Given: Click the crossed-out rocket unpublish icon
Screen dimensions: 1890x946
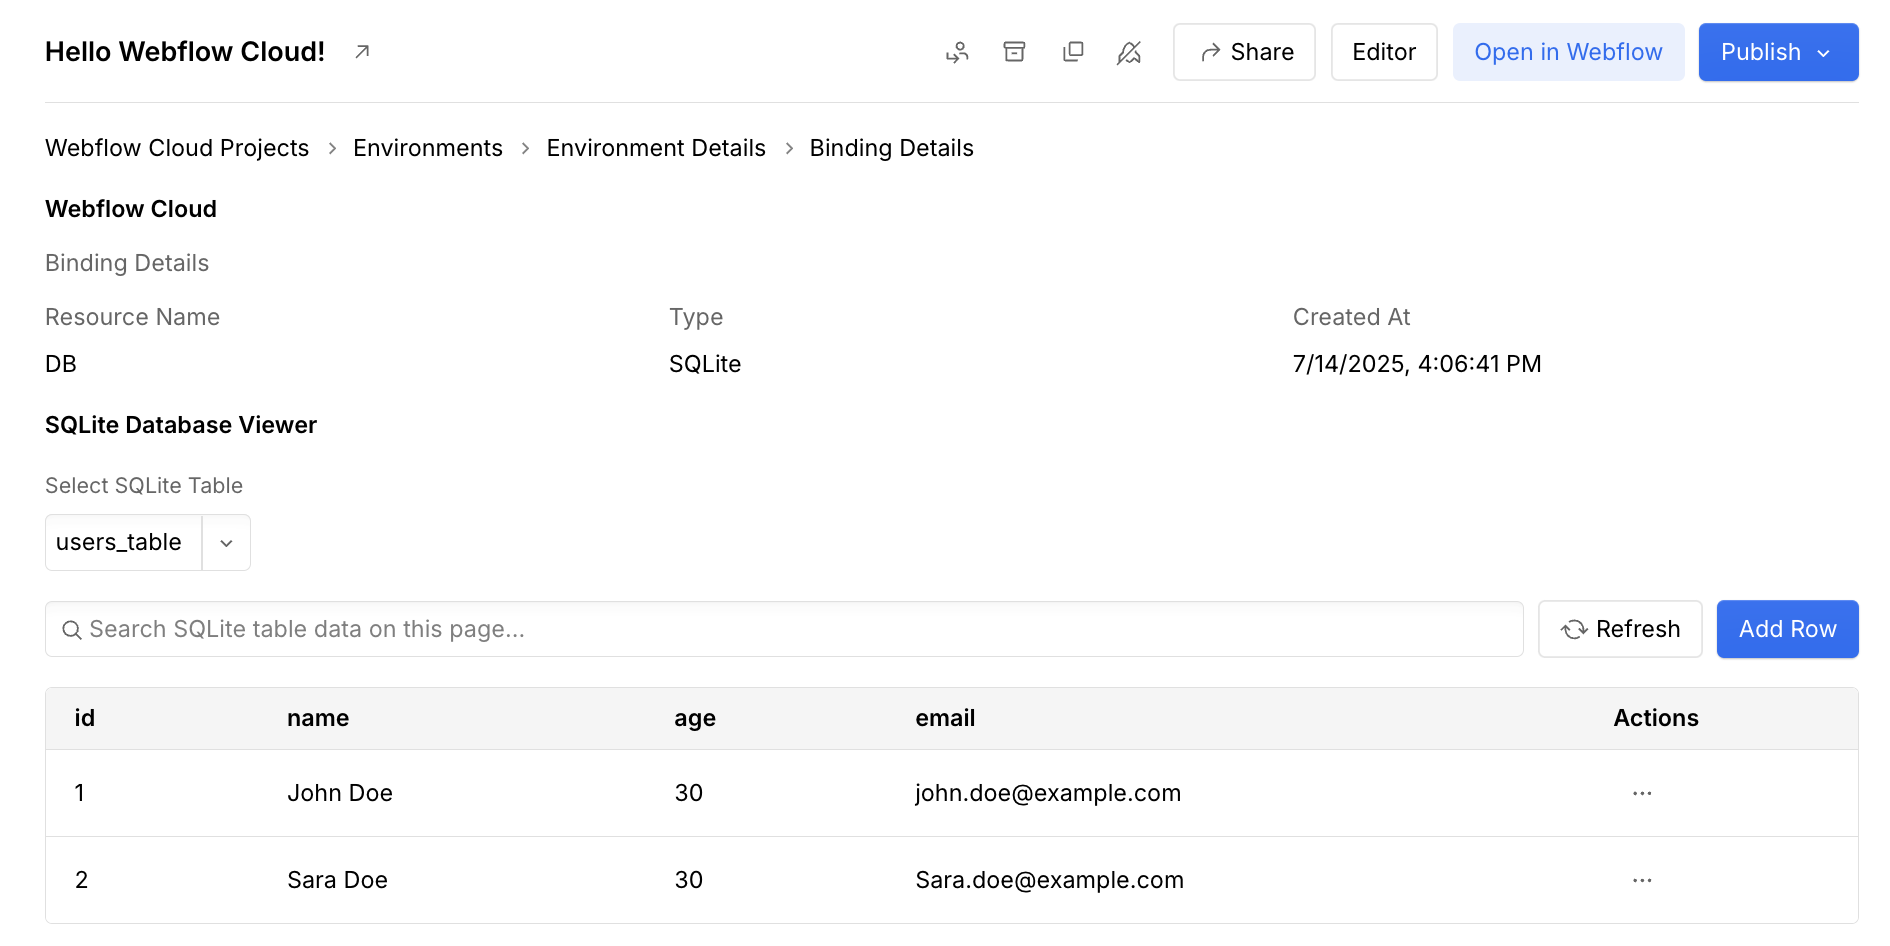Looking at the screenshot, I should click(1129, 52).
